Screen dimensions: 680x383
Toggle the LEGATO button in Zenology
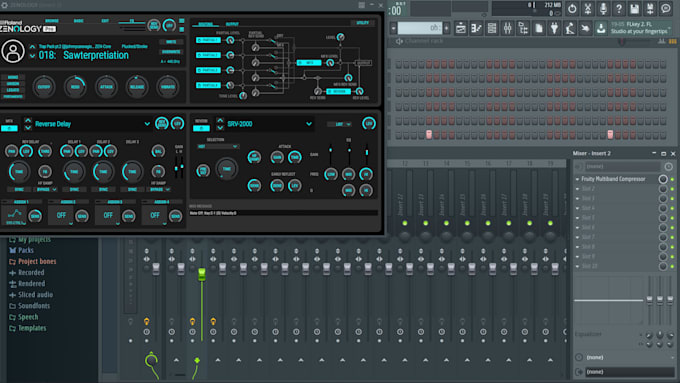pos(13,90)
